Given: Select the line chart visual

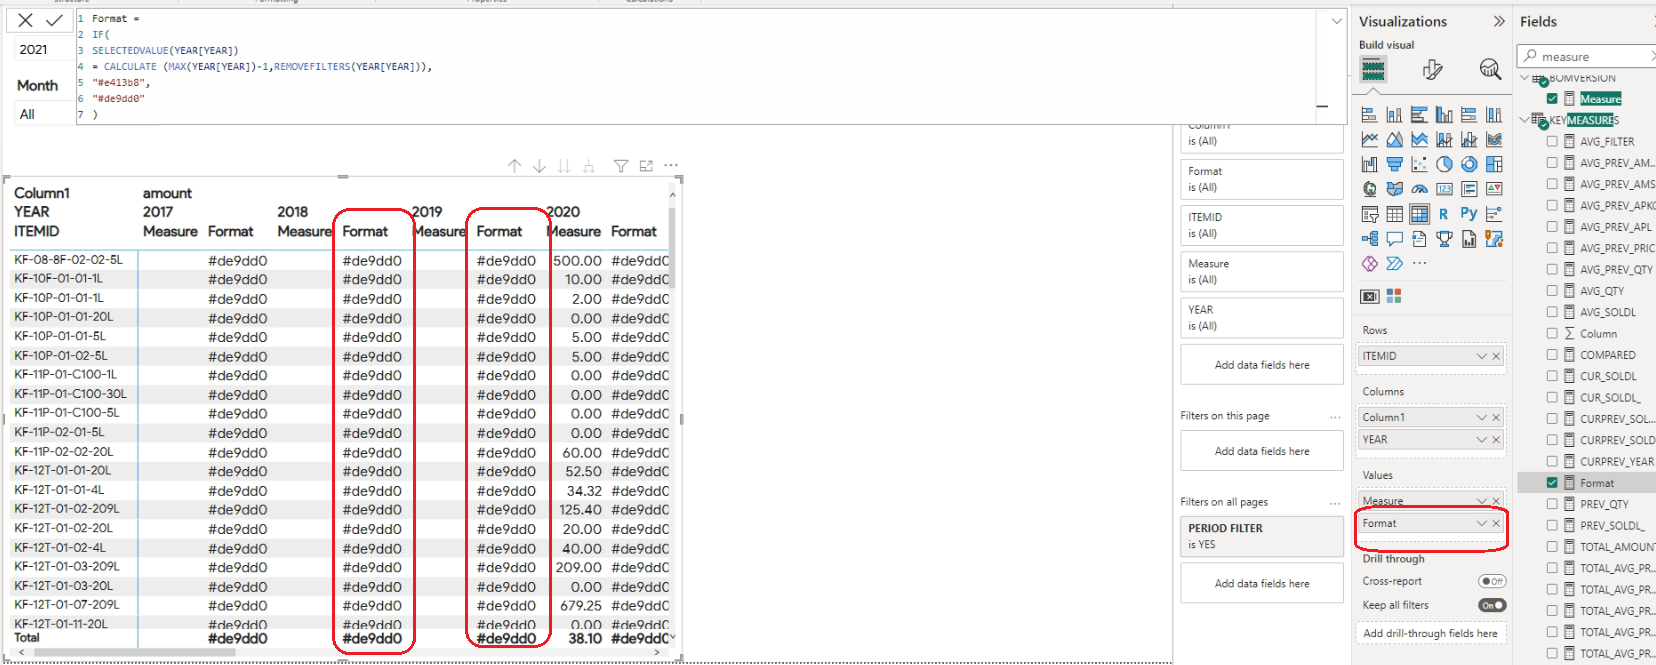Looking at the screenshot, I should [1369, 140].
